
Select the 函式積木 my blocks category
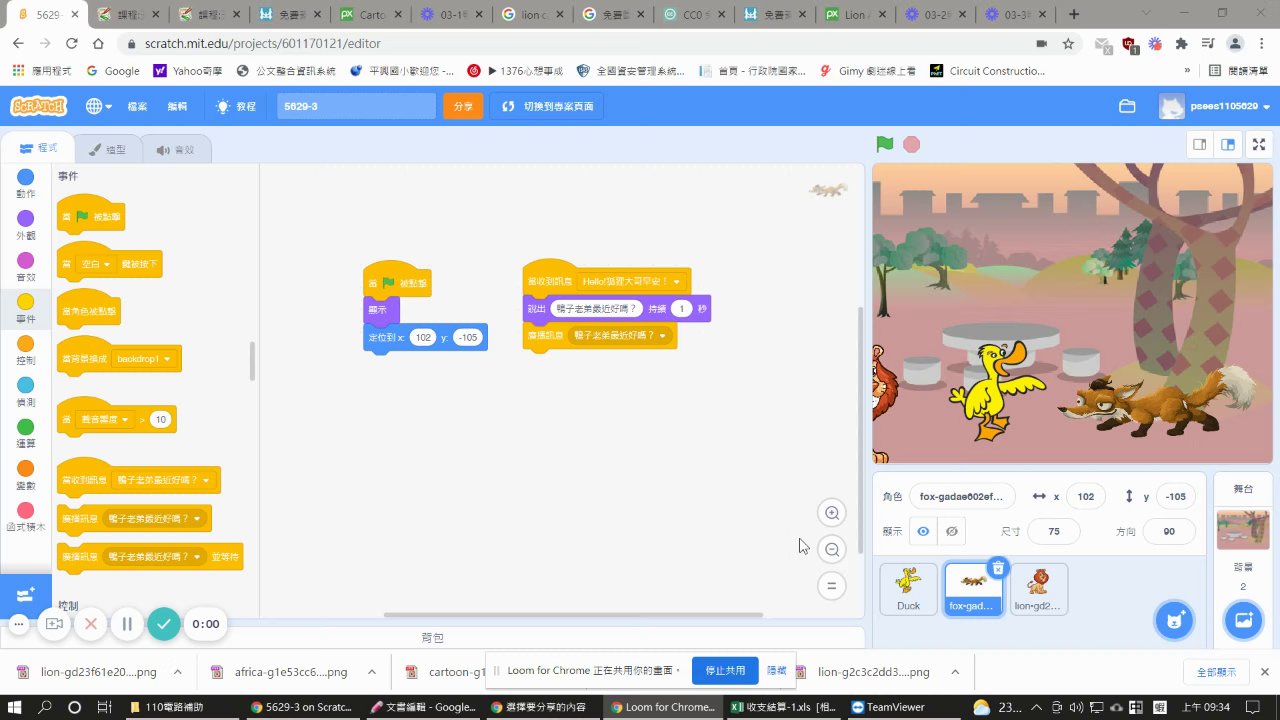point(25,517)
